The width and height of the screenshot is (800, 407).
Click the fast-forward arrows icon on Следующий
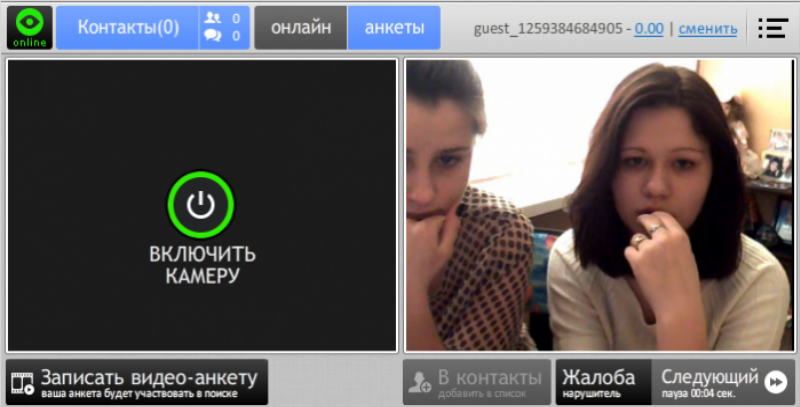click(776, 382)
